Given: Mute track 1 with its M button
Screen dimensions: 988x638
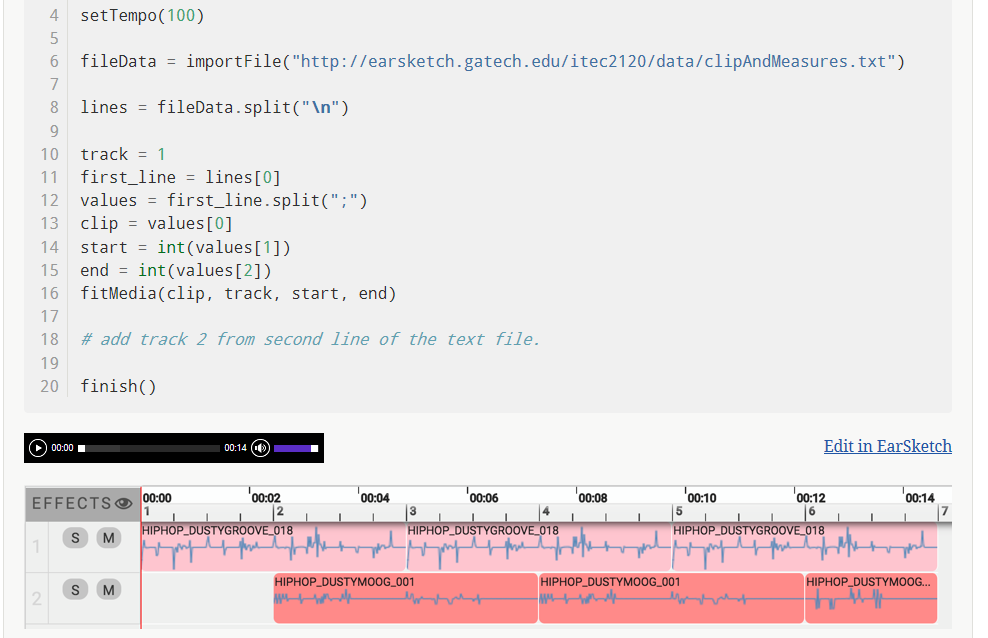Looking at the screenshot, I should pos(108,537).
